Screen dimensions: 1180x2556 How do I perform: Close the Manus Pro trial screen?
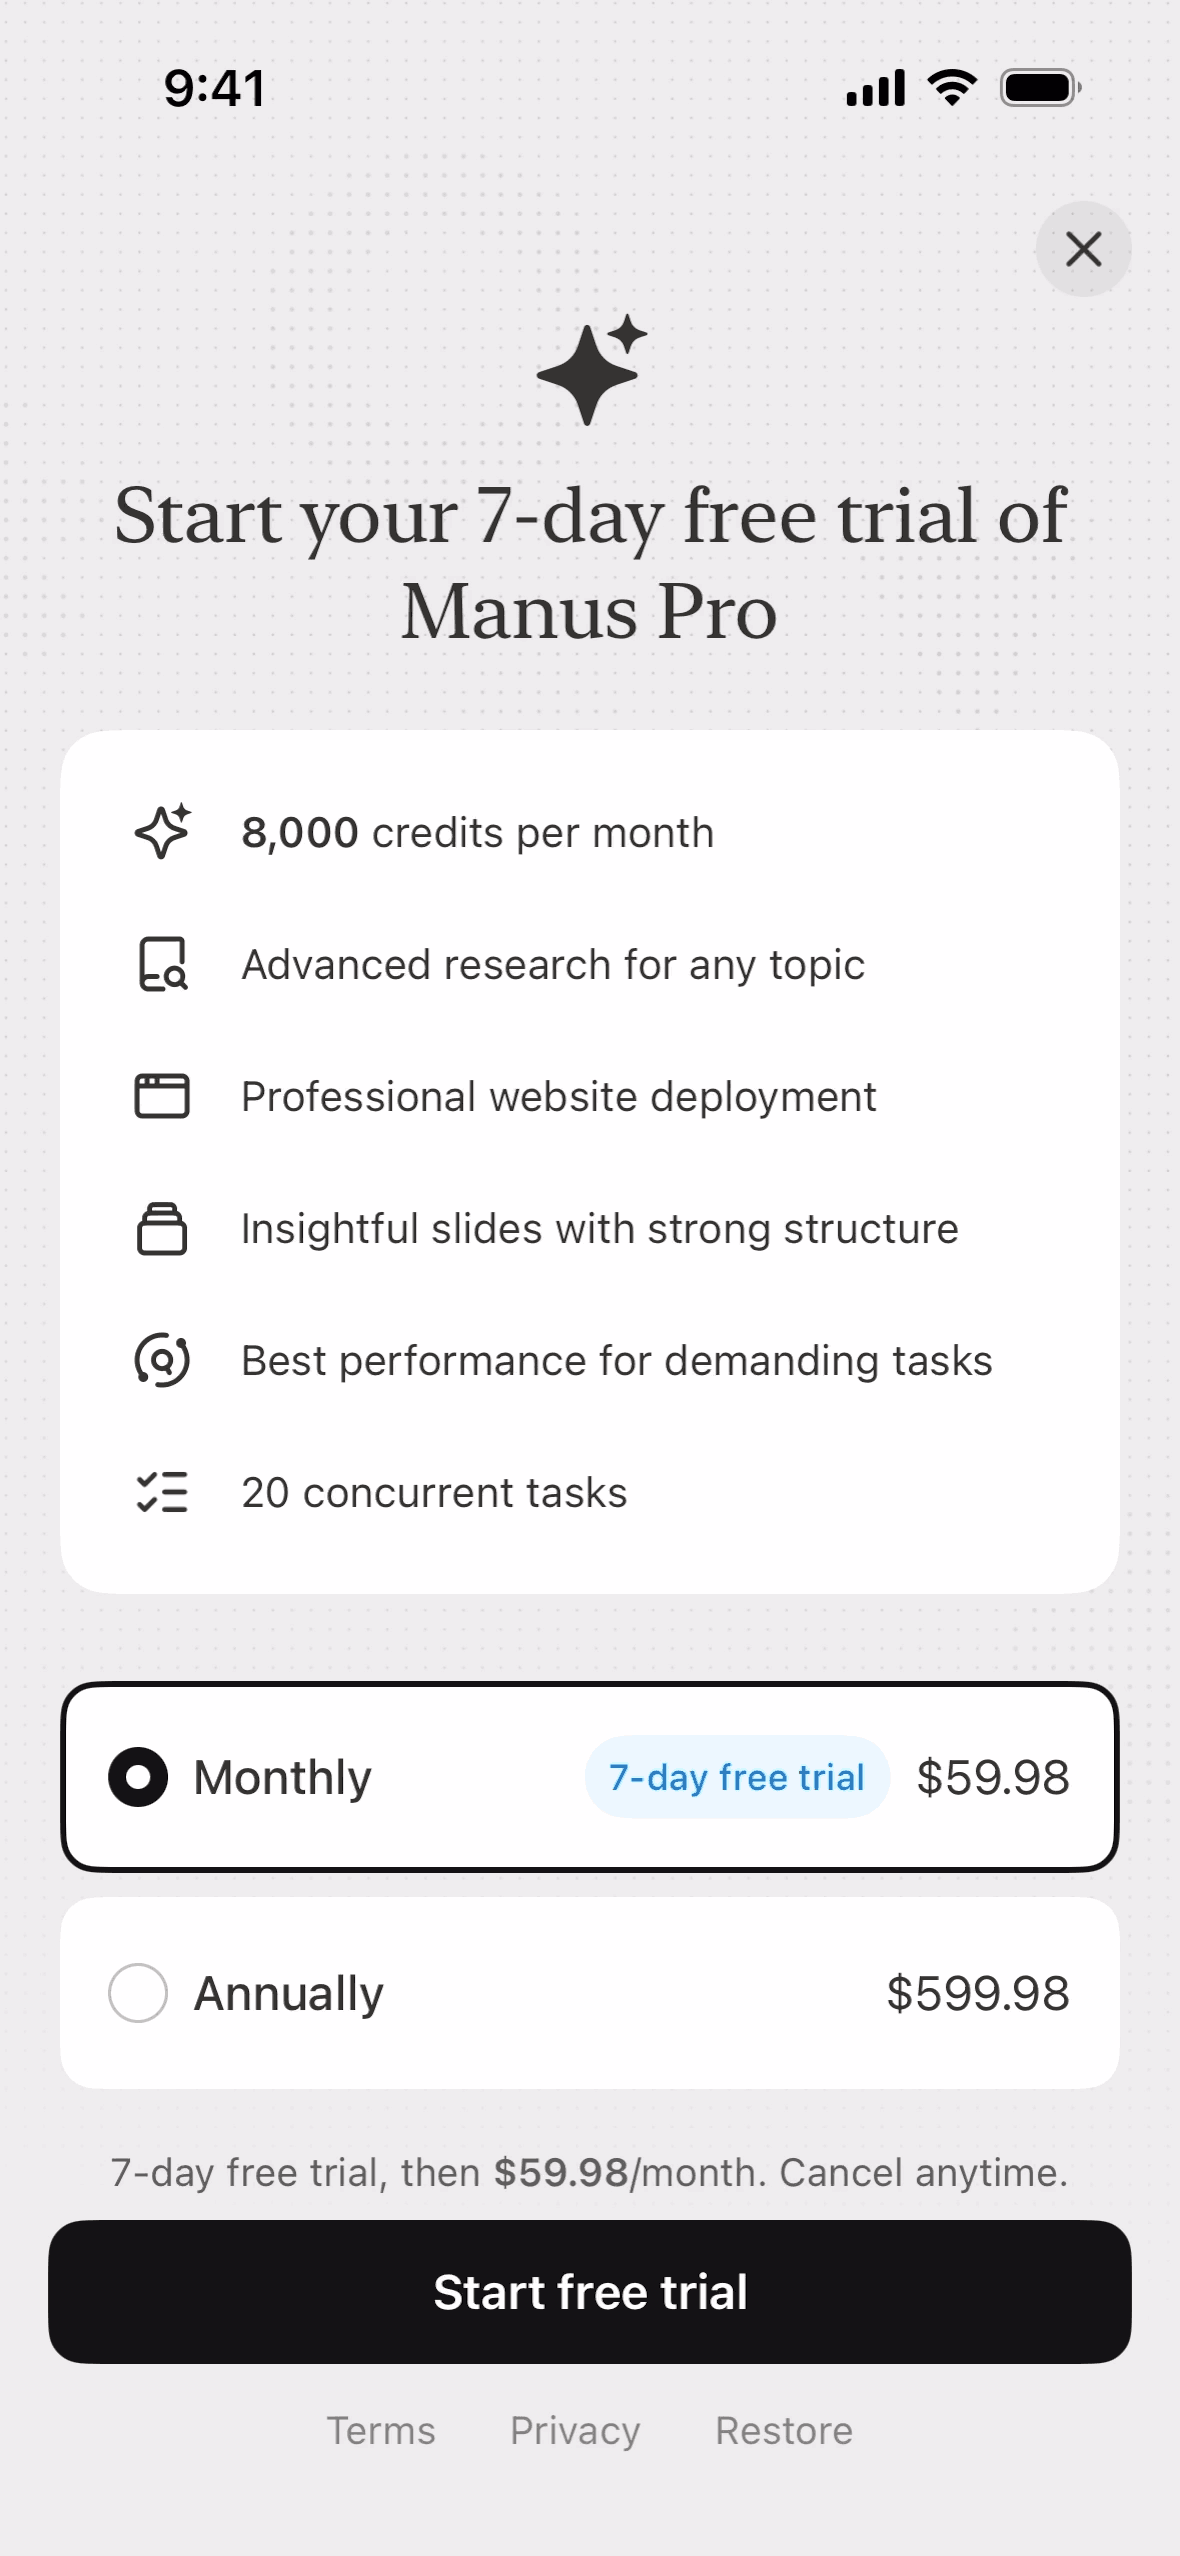click(x=1083, y=249)
